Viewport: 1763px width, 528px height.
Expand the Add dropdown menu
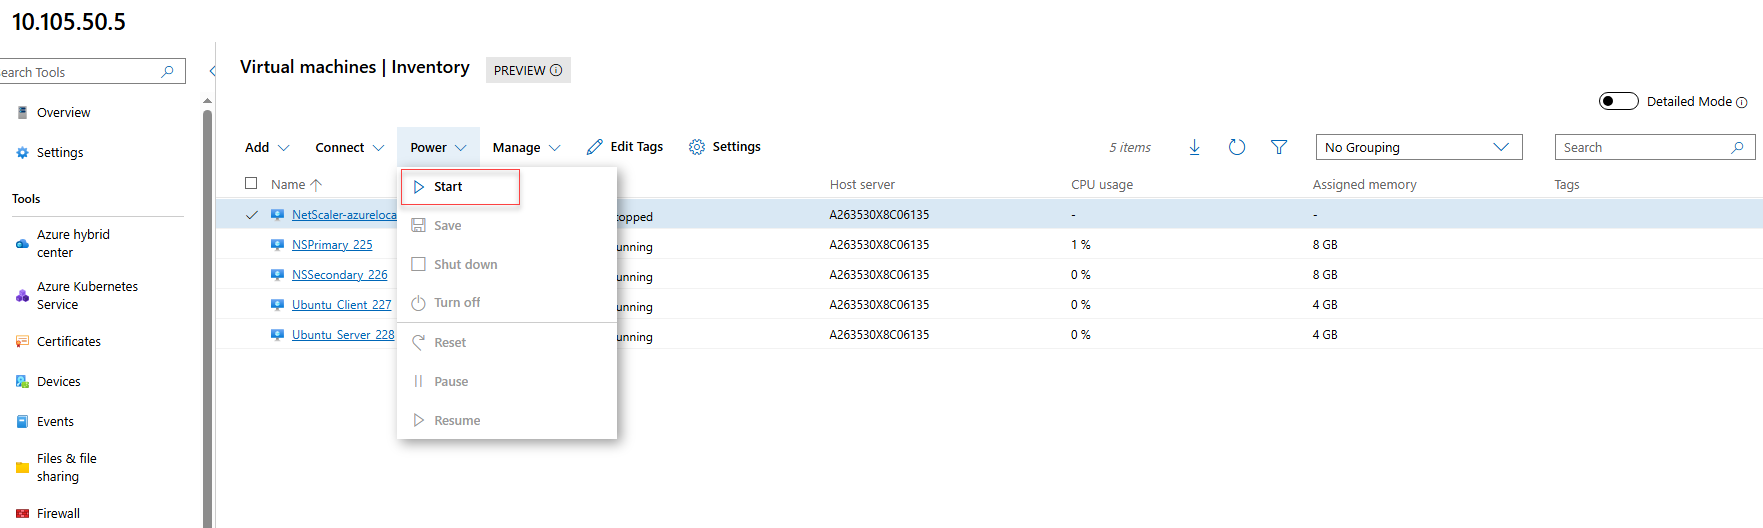267,147
